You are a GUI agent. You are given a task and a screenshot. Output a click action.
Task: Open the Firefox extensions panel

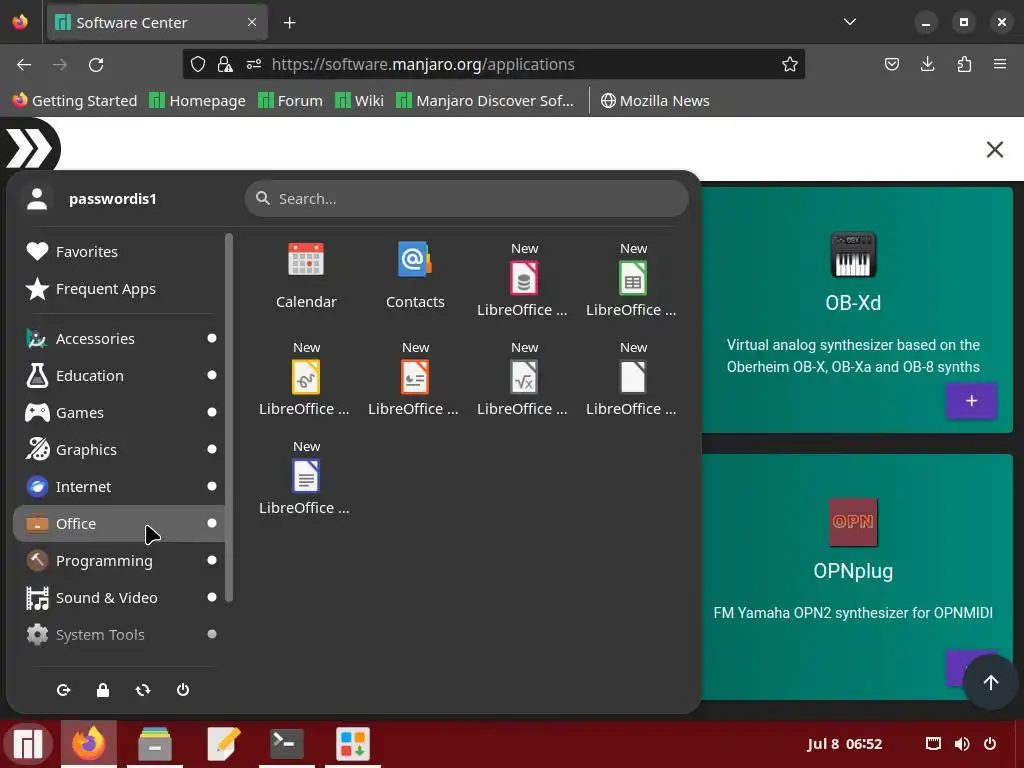click(964, 64)
